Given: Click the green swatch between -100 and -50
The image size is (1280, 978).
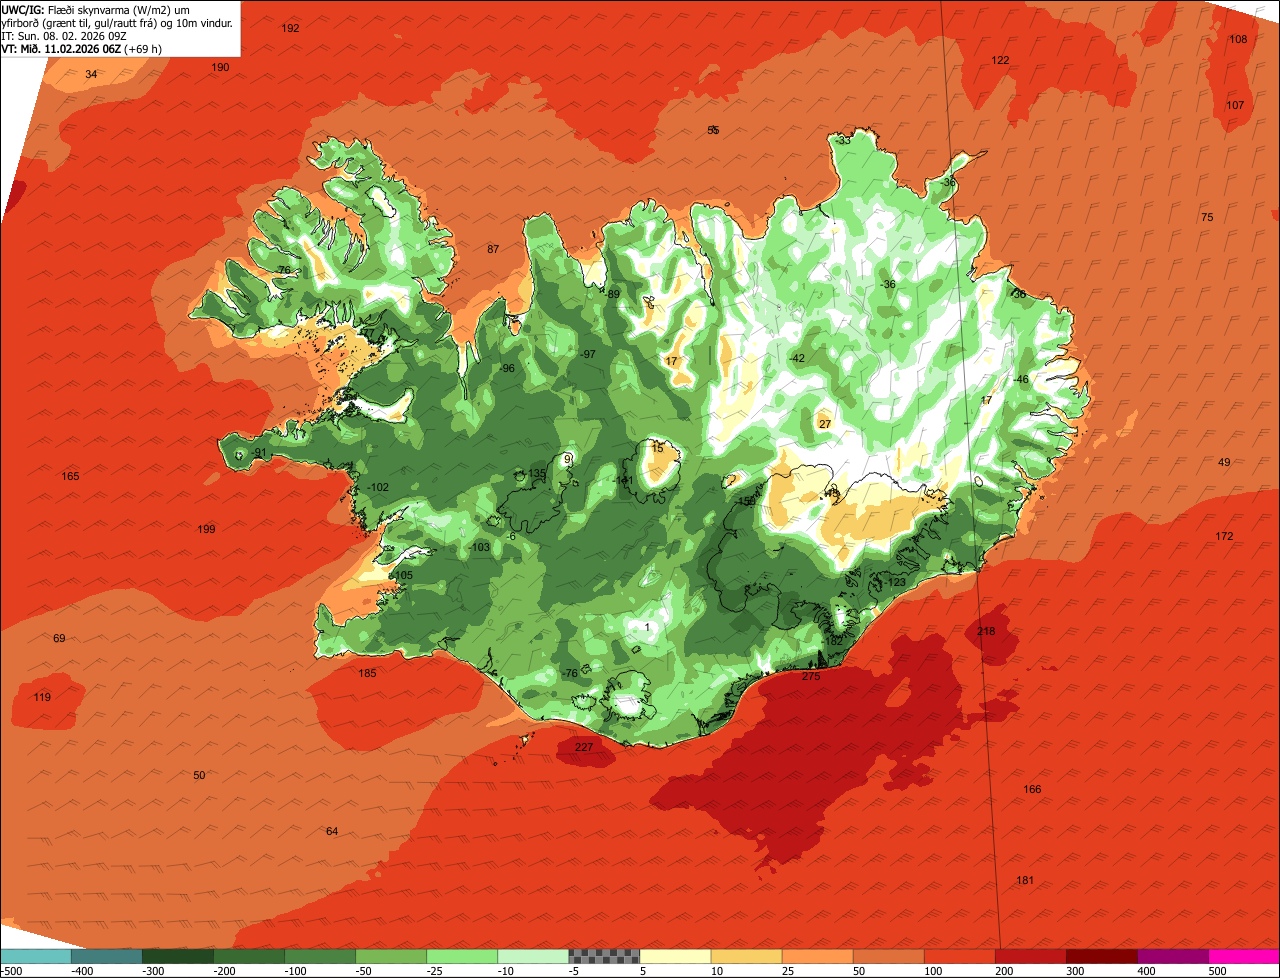Looking at the screenshot, I should click(x=320, y=956).
